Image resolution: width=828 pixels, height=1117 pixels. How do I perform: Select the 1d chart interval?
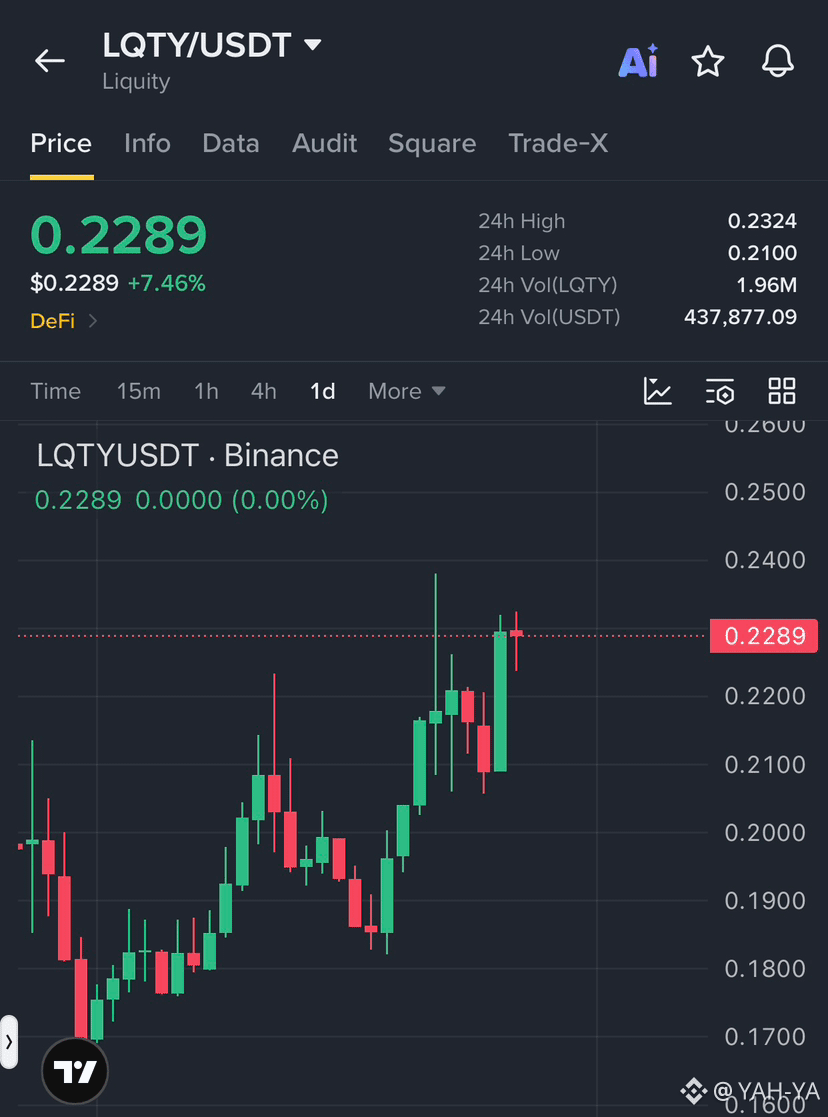click(323, 391)
